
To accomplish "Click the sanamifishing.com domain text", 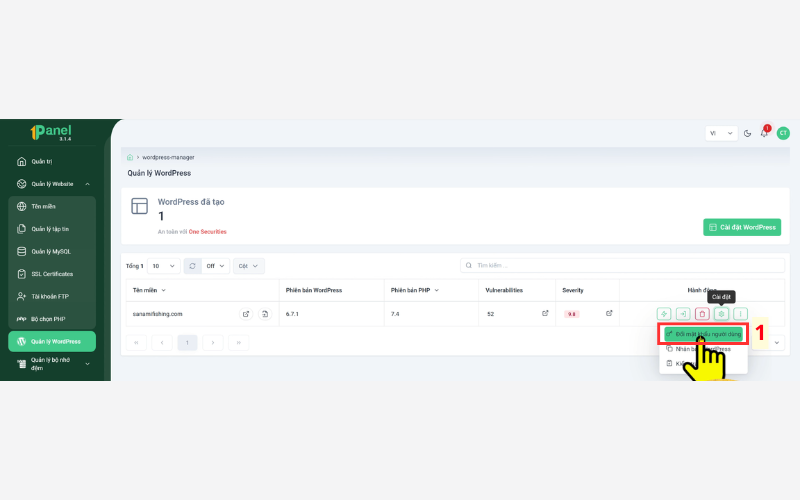I will point(157,314).
